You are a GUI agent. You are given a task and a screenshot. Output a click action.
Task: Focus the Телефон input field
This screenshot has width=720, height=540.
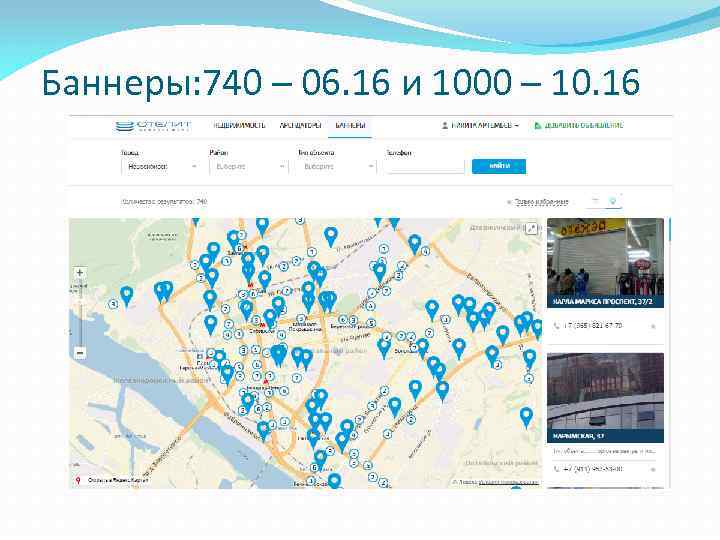pos(425,166)
